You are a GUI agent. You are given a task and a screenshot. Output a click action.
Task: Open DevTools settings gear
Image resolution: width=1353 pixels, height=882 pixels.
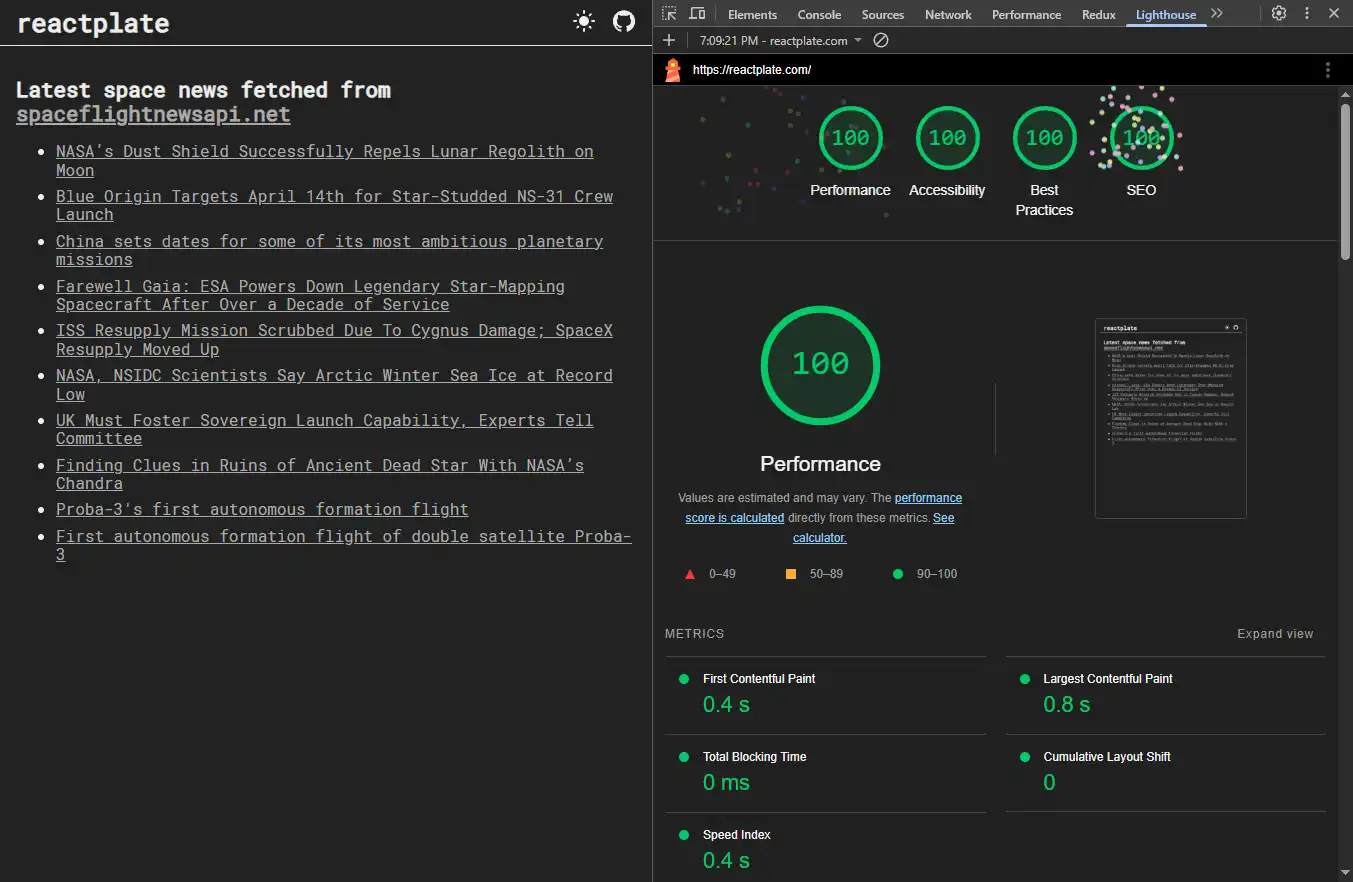pos(1279,14)
